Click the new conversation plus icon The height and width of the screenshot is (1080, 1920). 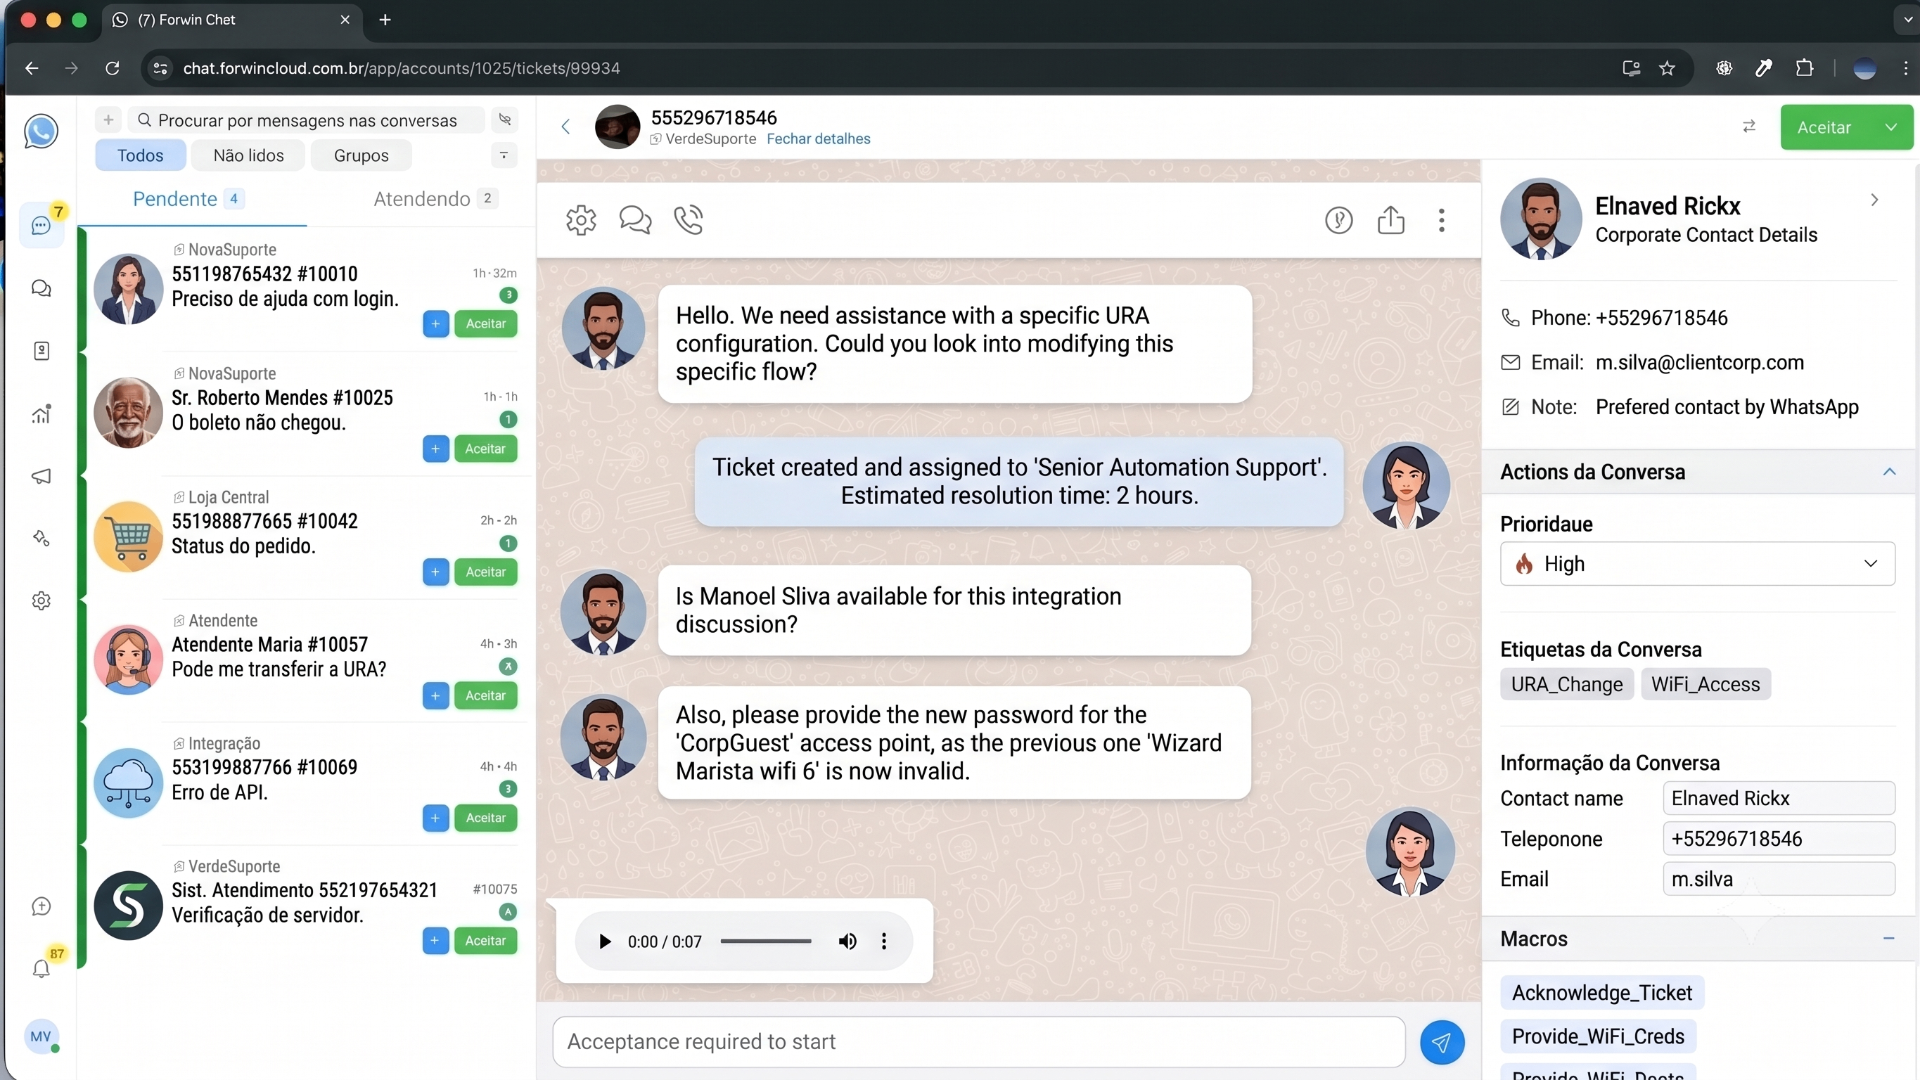point(108,120)
